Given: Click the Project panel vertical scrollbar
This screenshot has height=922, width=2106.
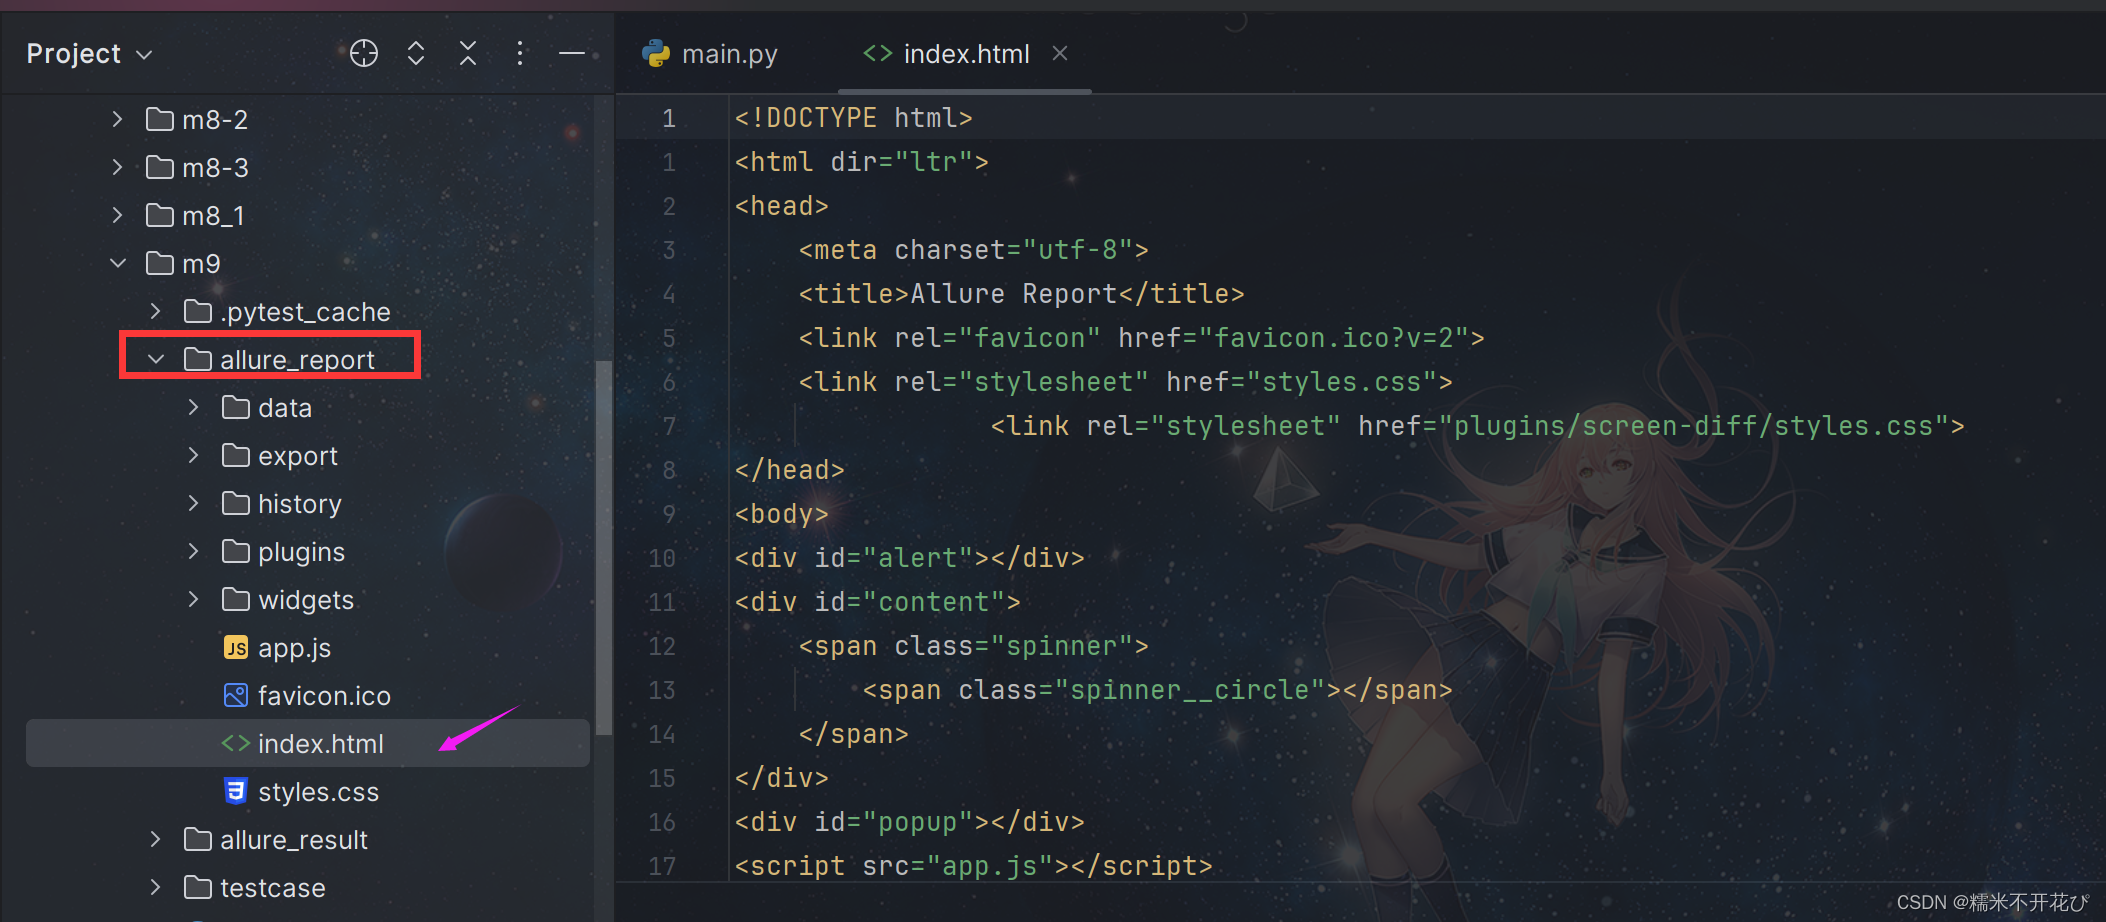Looking at the screenshot, I should (x=603, y=548).
